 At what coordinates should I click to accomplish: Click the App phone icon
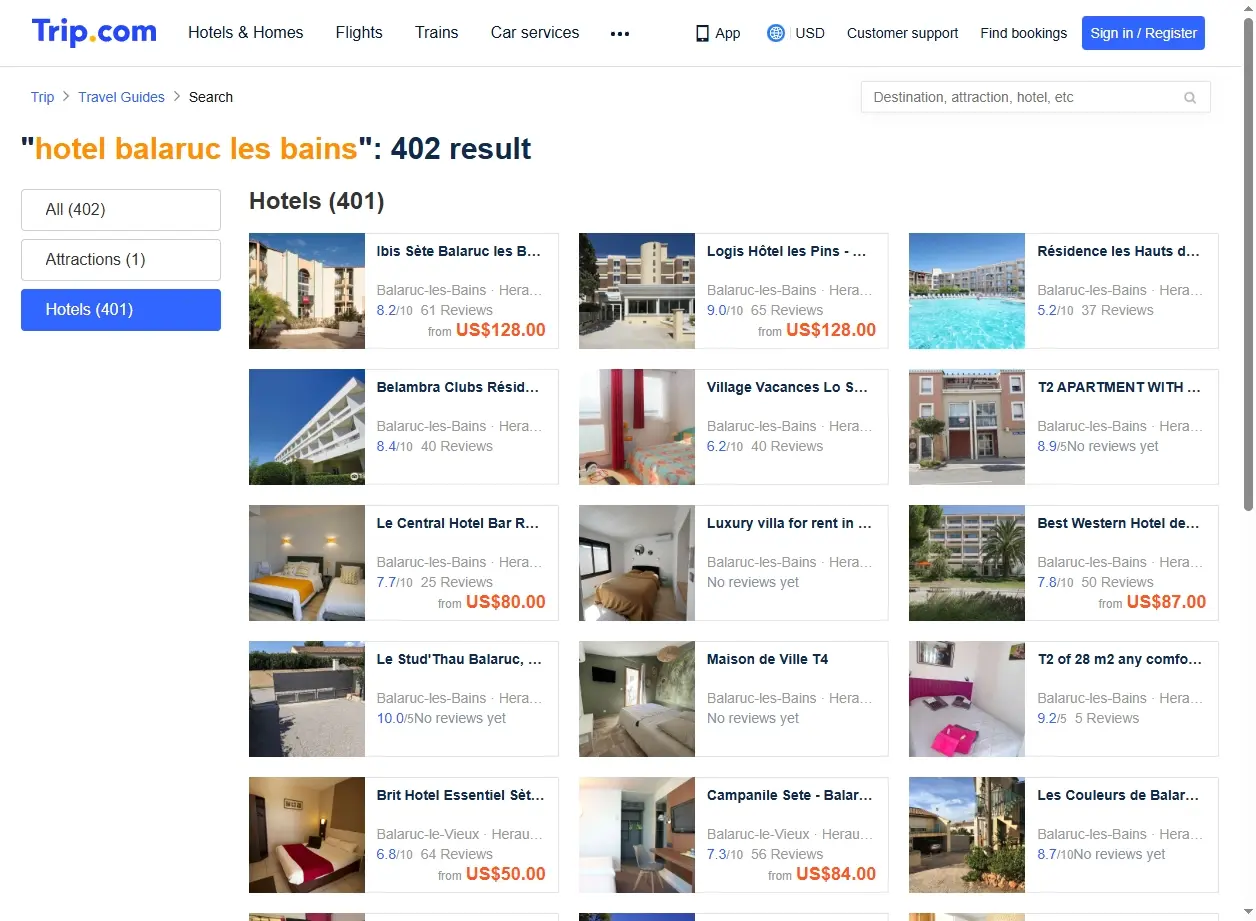coord(702,33)
